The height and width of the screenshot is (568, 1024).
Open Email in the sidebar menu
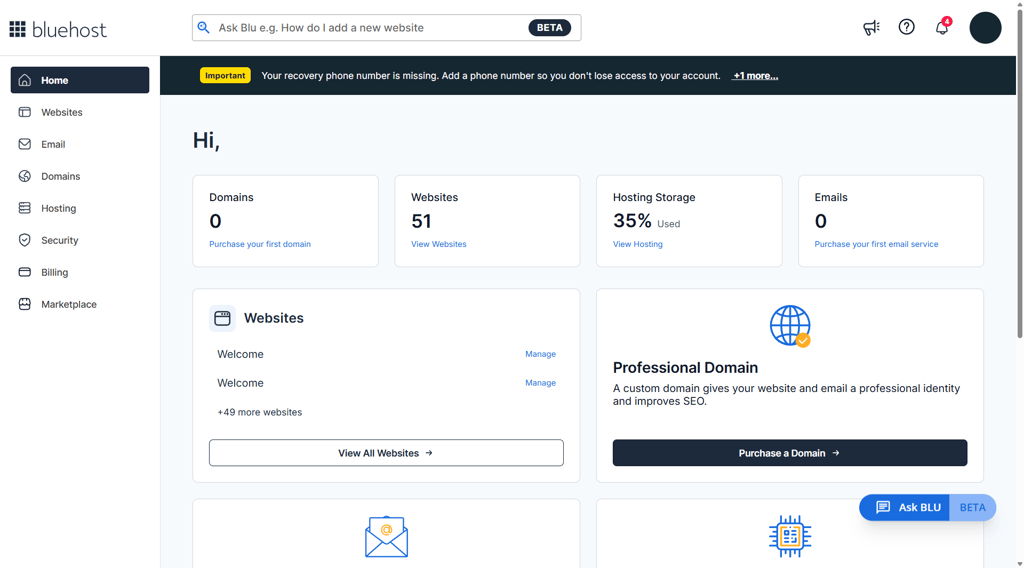pos(80,144)
